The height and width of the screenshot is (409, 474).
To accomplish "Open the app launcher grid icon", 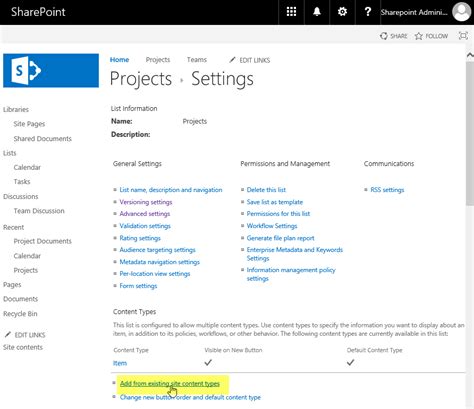I will [x=291, y=12].
